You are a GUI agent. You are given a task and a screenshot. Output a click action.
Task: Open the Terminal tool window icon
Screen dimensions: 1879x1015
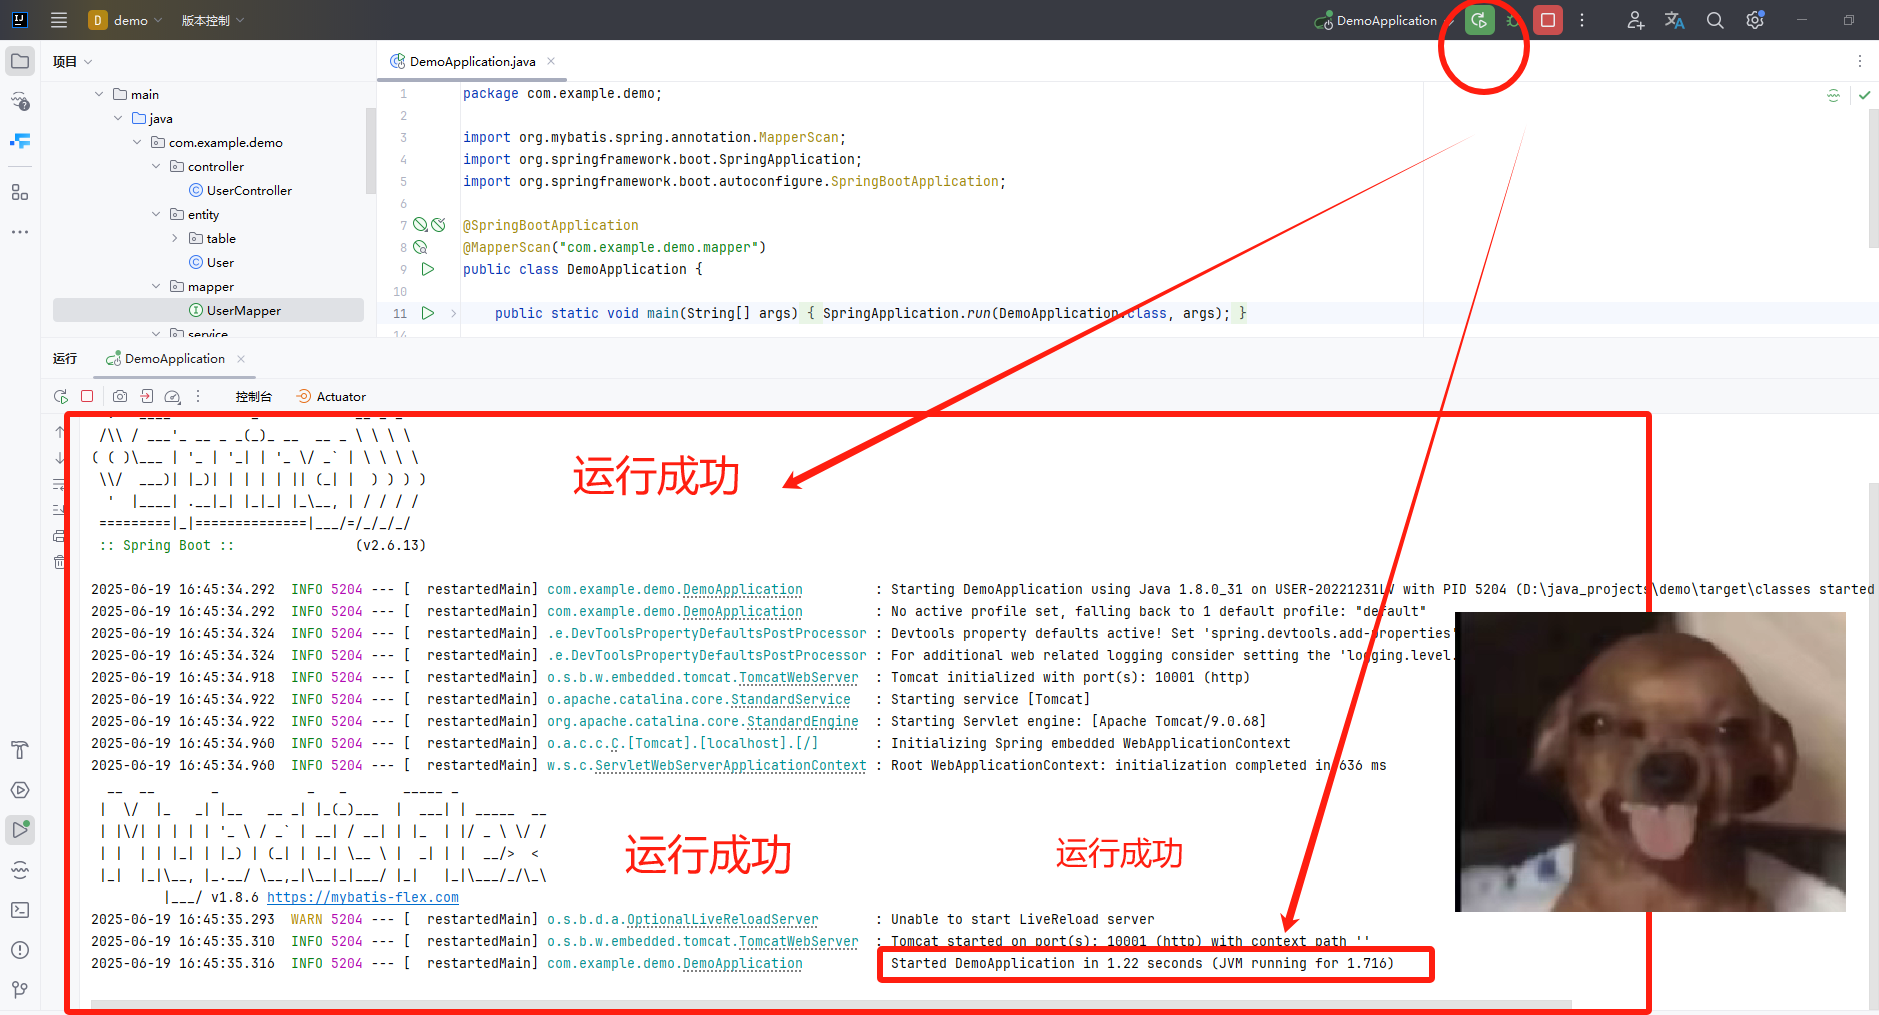click(x=20, y=910)
